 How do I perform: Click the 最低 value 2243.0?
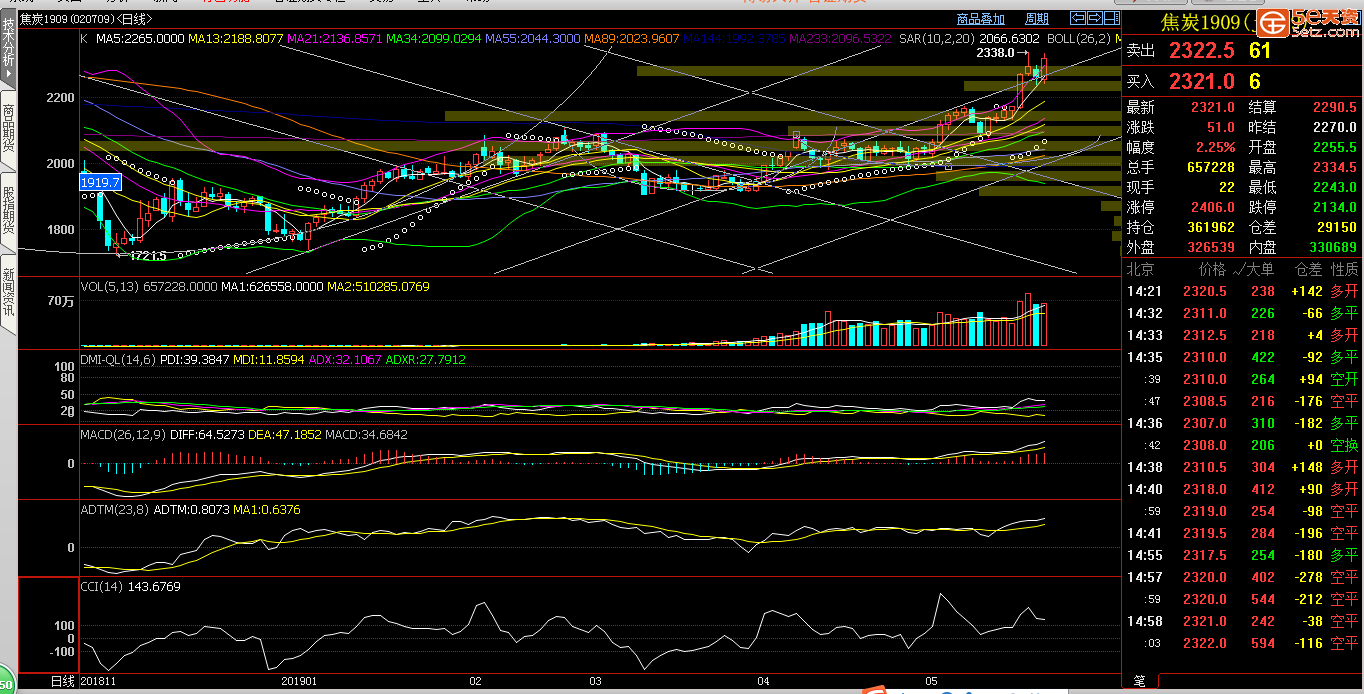tap(1335, 187)
